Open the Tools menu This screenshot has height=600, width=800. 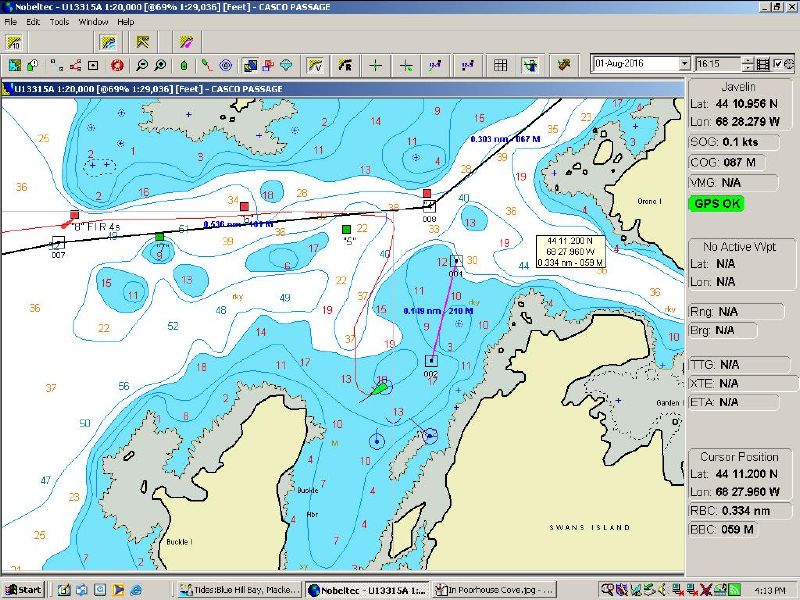click(x=59, y=21)
